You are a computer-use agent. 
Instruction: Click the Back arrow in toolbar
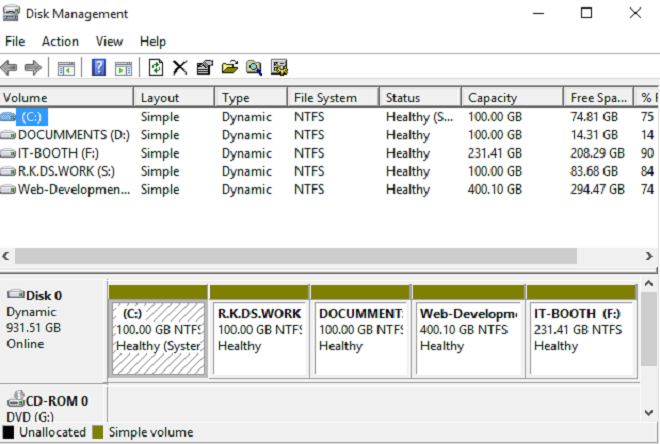pos(10,68)
